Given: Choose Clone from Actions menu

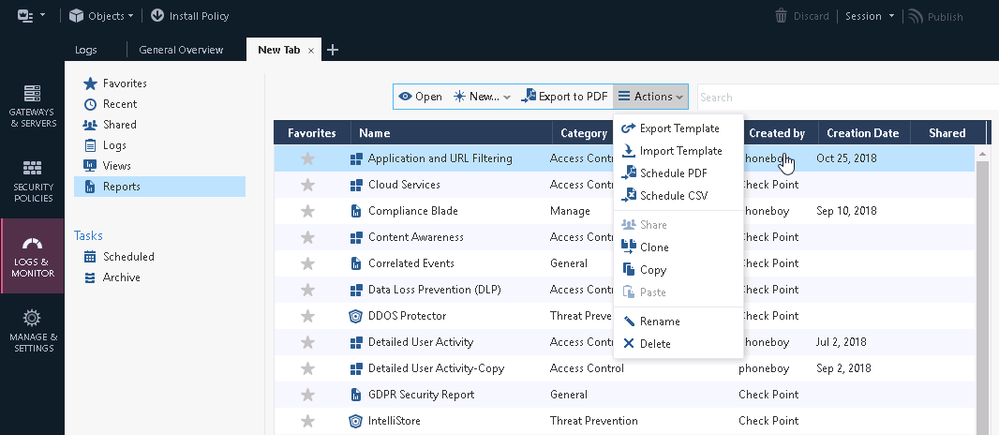Looking at the screenshot, I should pos(679,247).
